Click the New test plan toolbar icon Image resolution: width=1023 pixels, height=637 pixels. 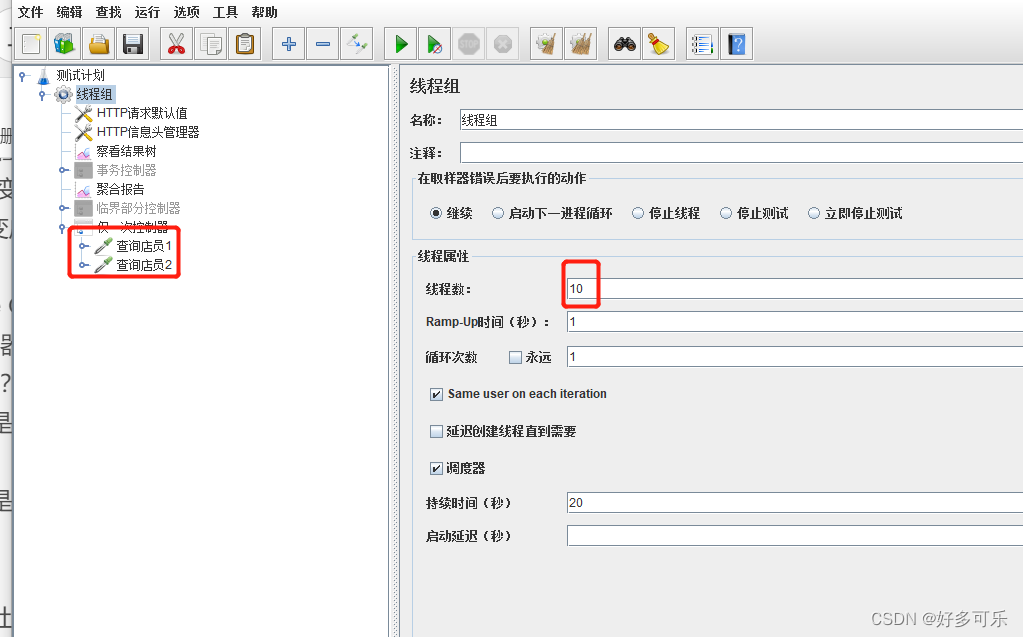pos(31,44)
